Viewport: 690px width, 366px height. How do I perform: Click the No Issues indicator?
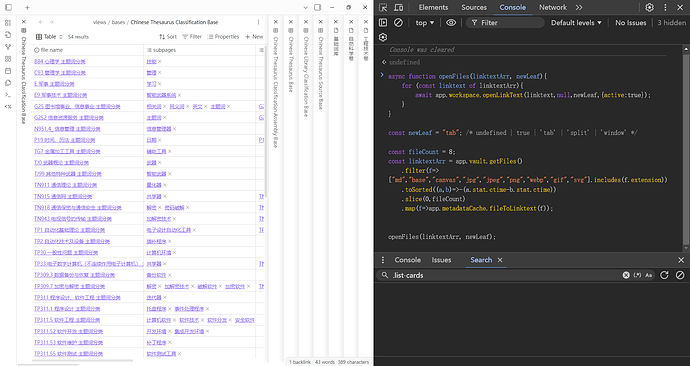click(x=631, y=22)
